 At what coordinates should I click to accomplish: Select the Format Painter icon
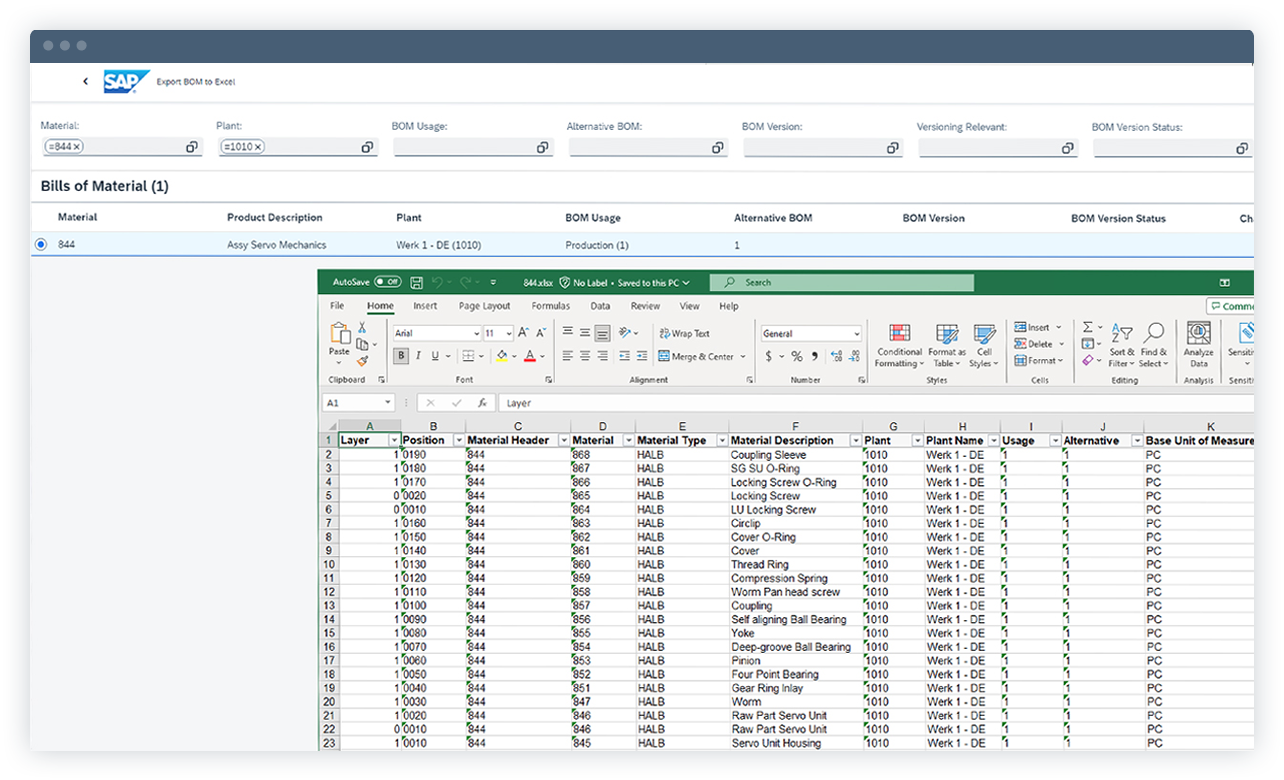363,360
